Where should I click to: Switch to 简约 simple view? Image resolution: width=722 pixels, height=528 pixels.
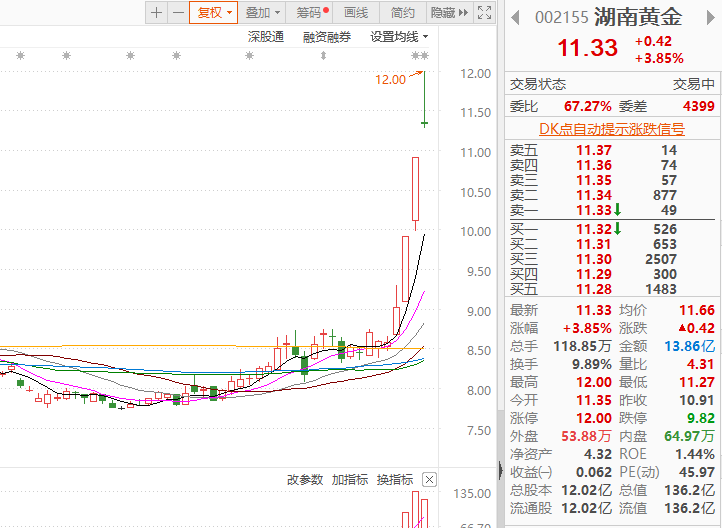[403, 13]
